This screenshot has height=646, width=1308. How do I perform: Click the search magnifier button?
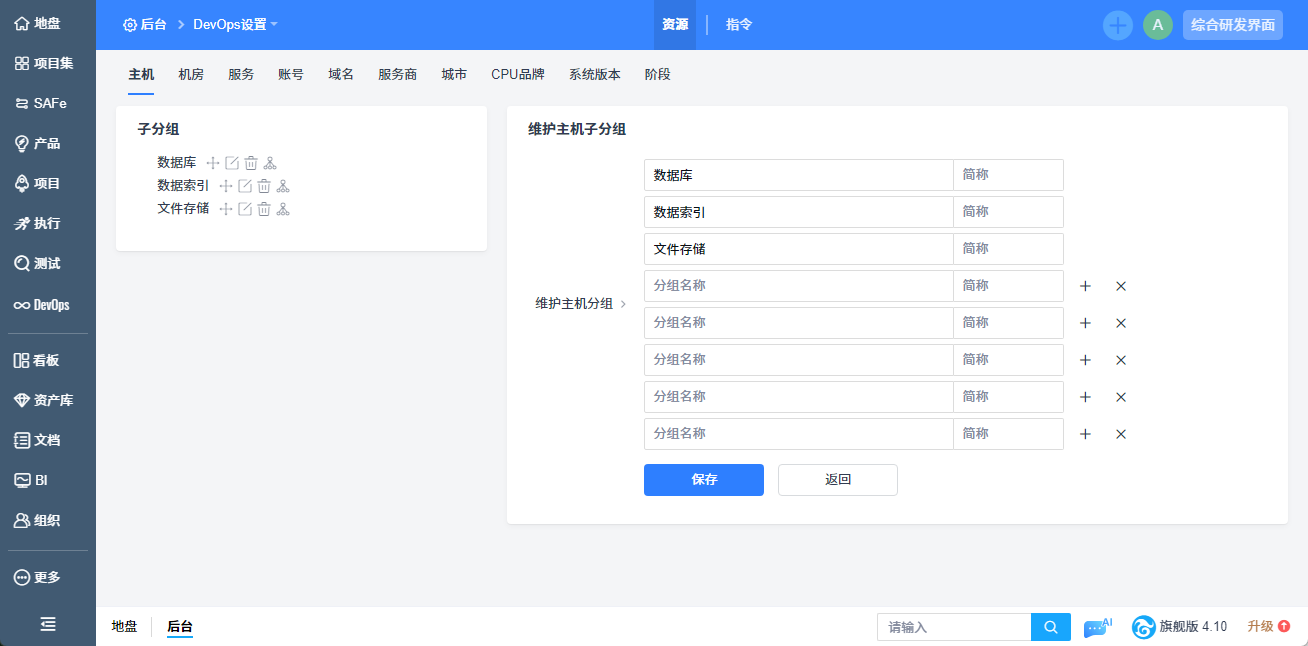[1051, 627]
